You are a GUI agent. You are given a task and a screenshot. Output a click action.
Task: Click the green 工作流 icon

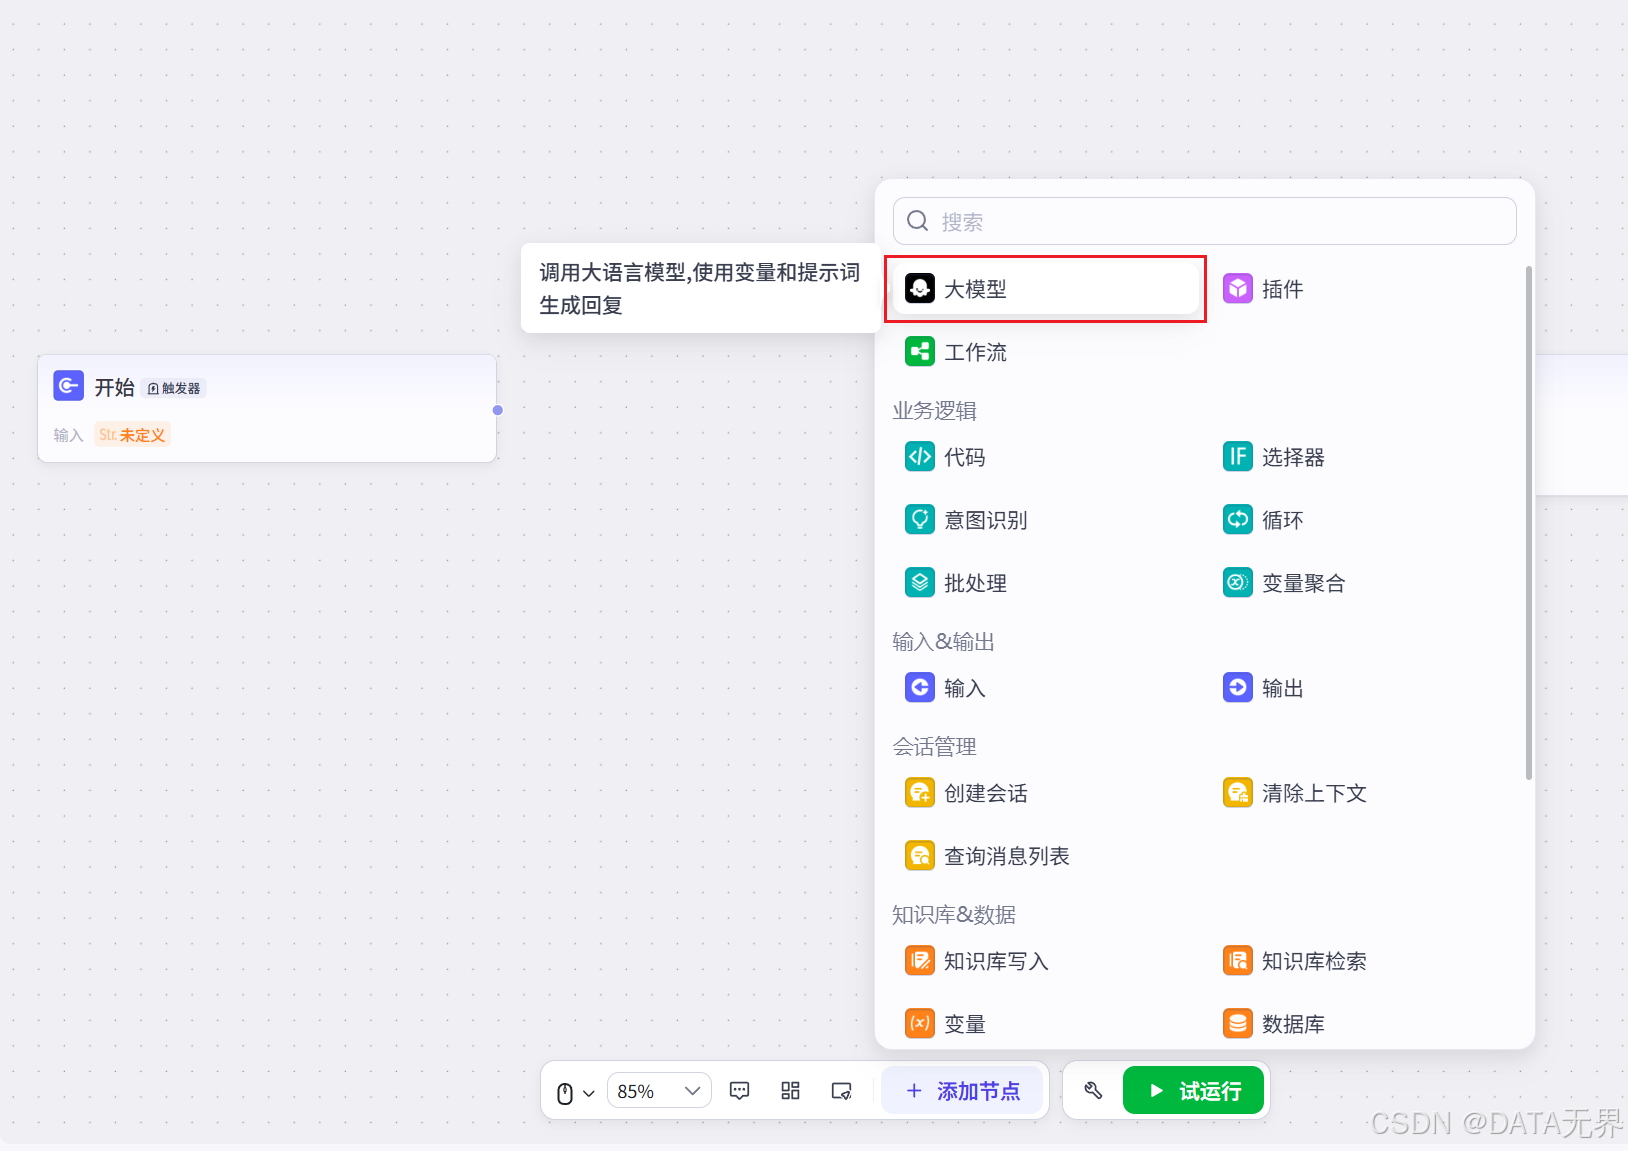coord(920,352)
